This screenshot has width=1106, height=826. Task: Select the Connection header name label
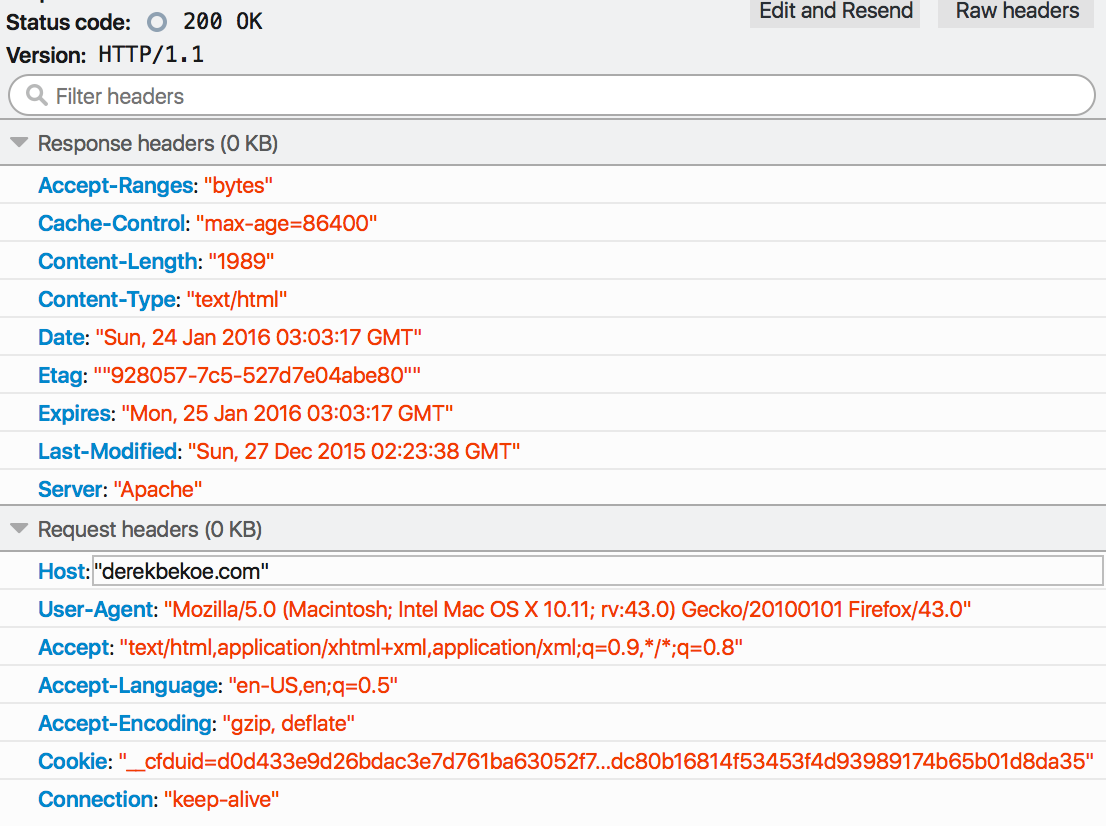click(x=96, y=801)
